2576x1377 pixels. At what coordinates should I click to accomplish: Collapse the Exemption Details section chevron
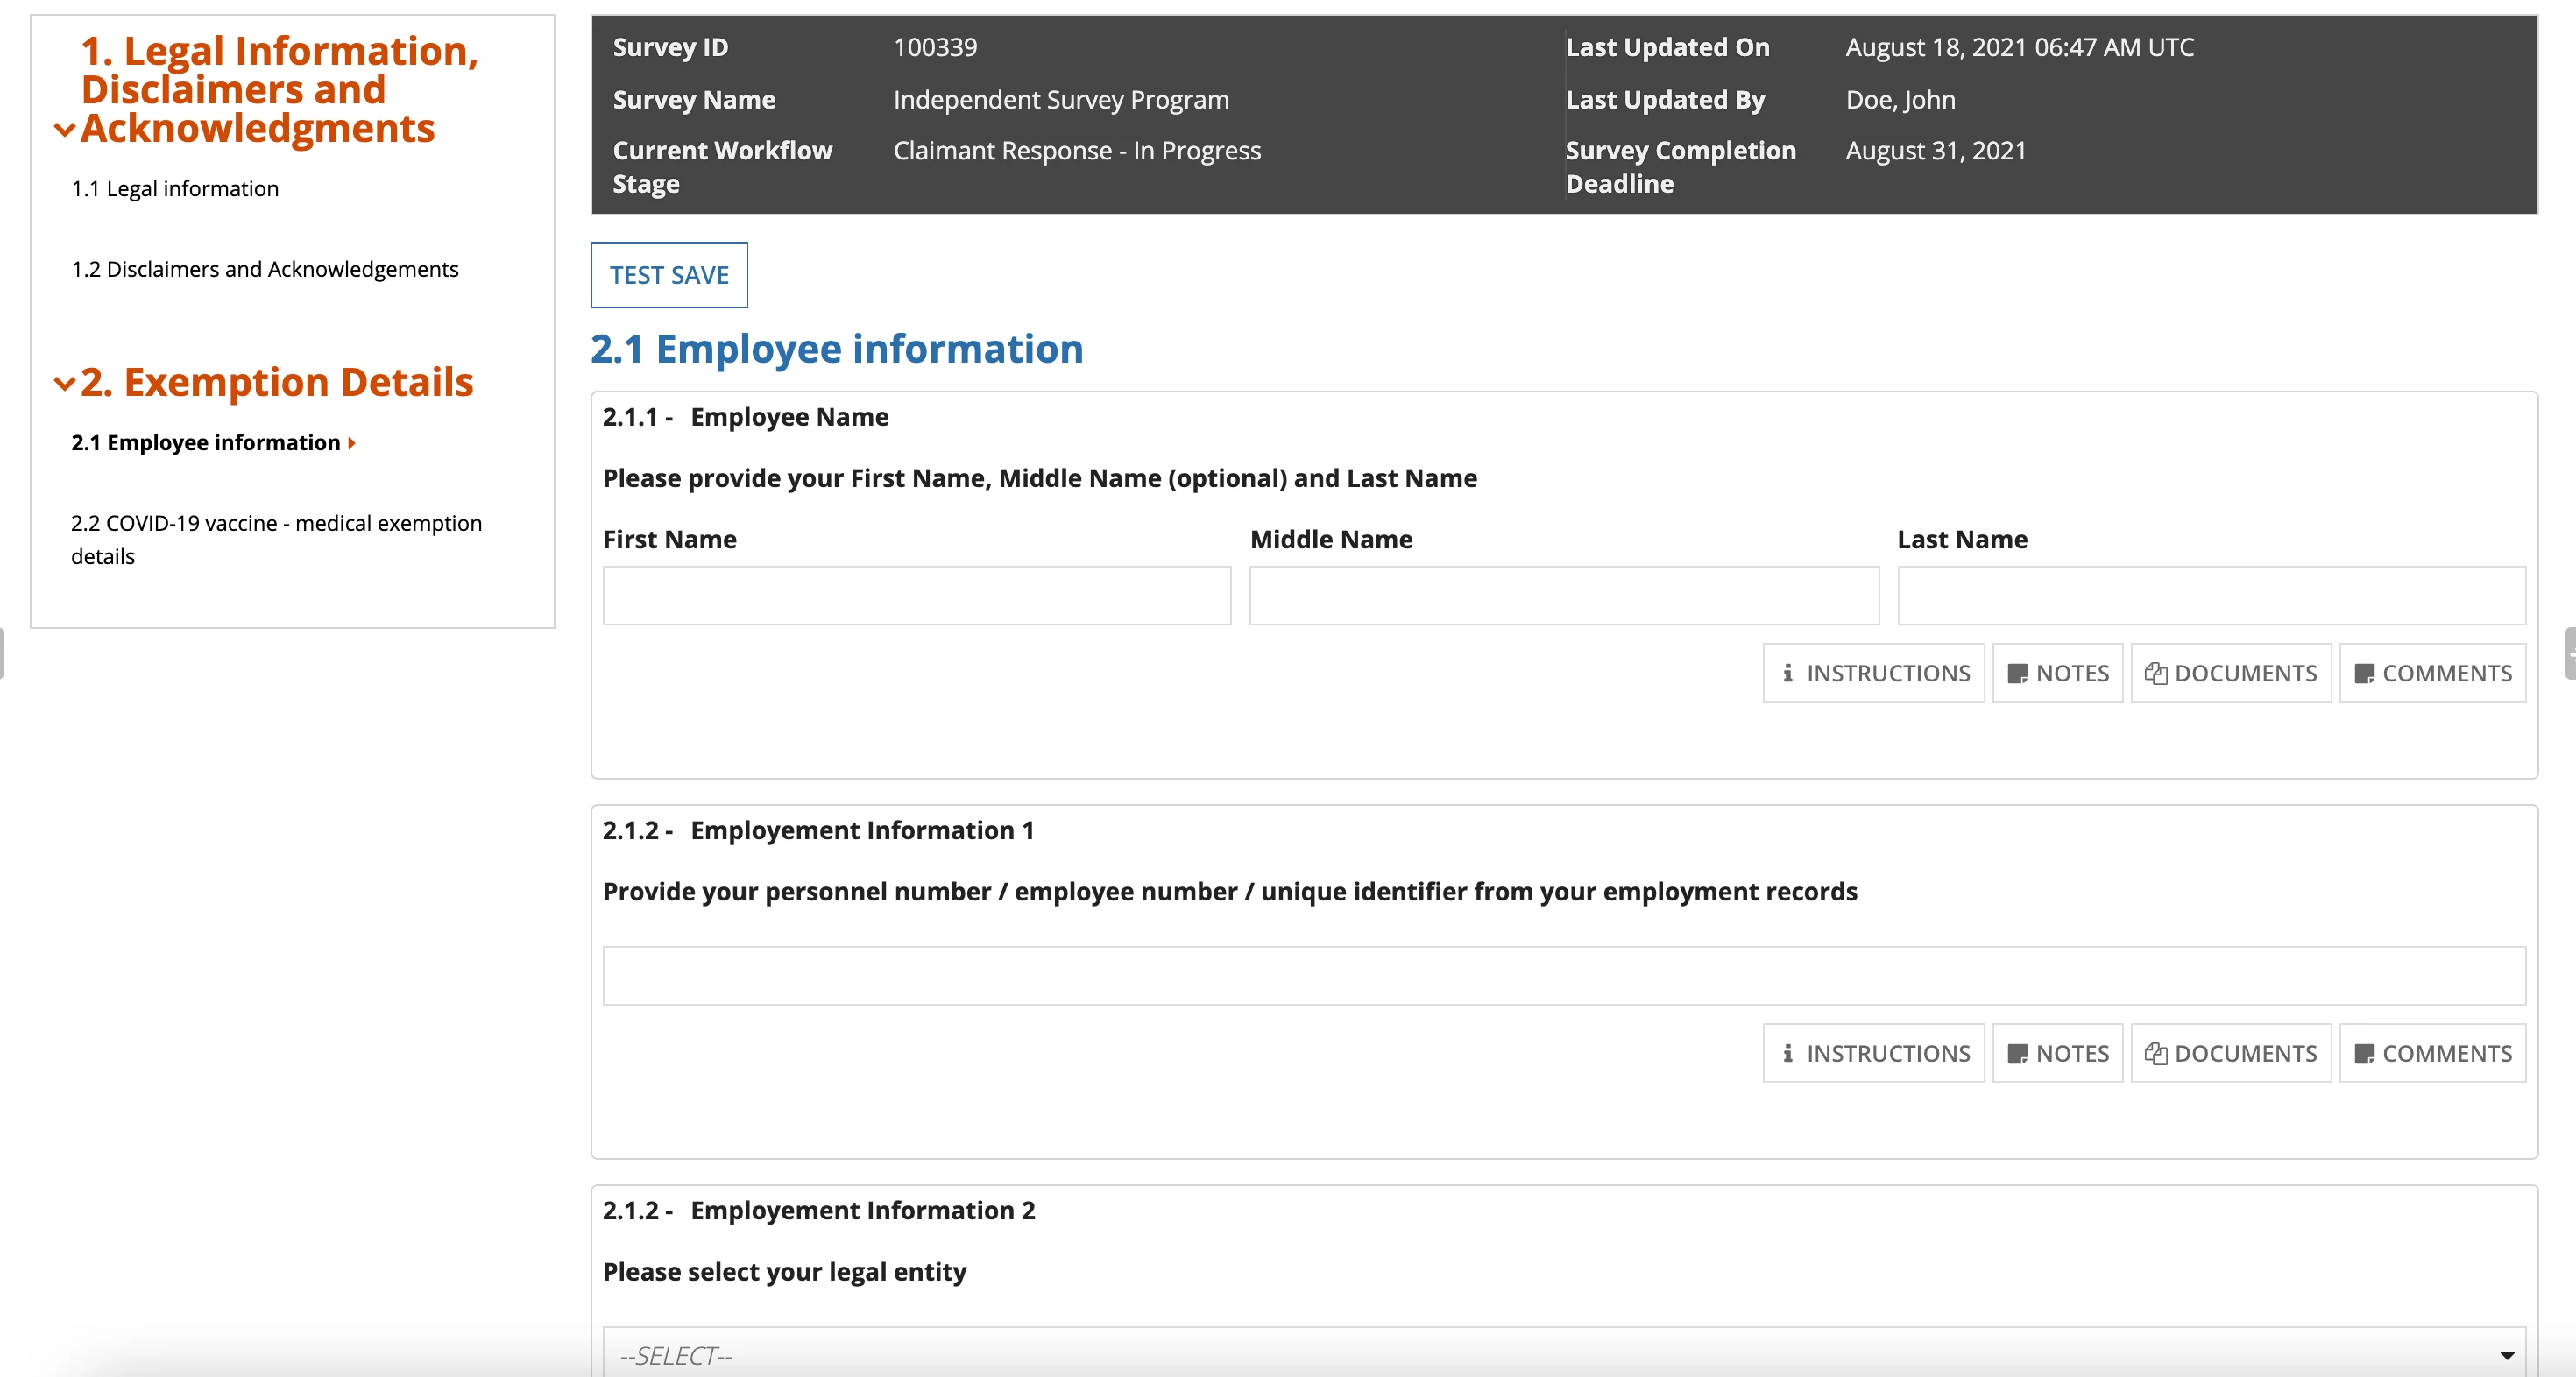(x=64, y=383)
